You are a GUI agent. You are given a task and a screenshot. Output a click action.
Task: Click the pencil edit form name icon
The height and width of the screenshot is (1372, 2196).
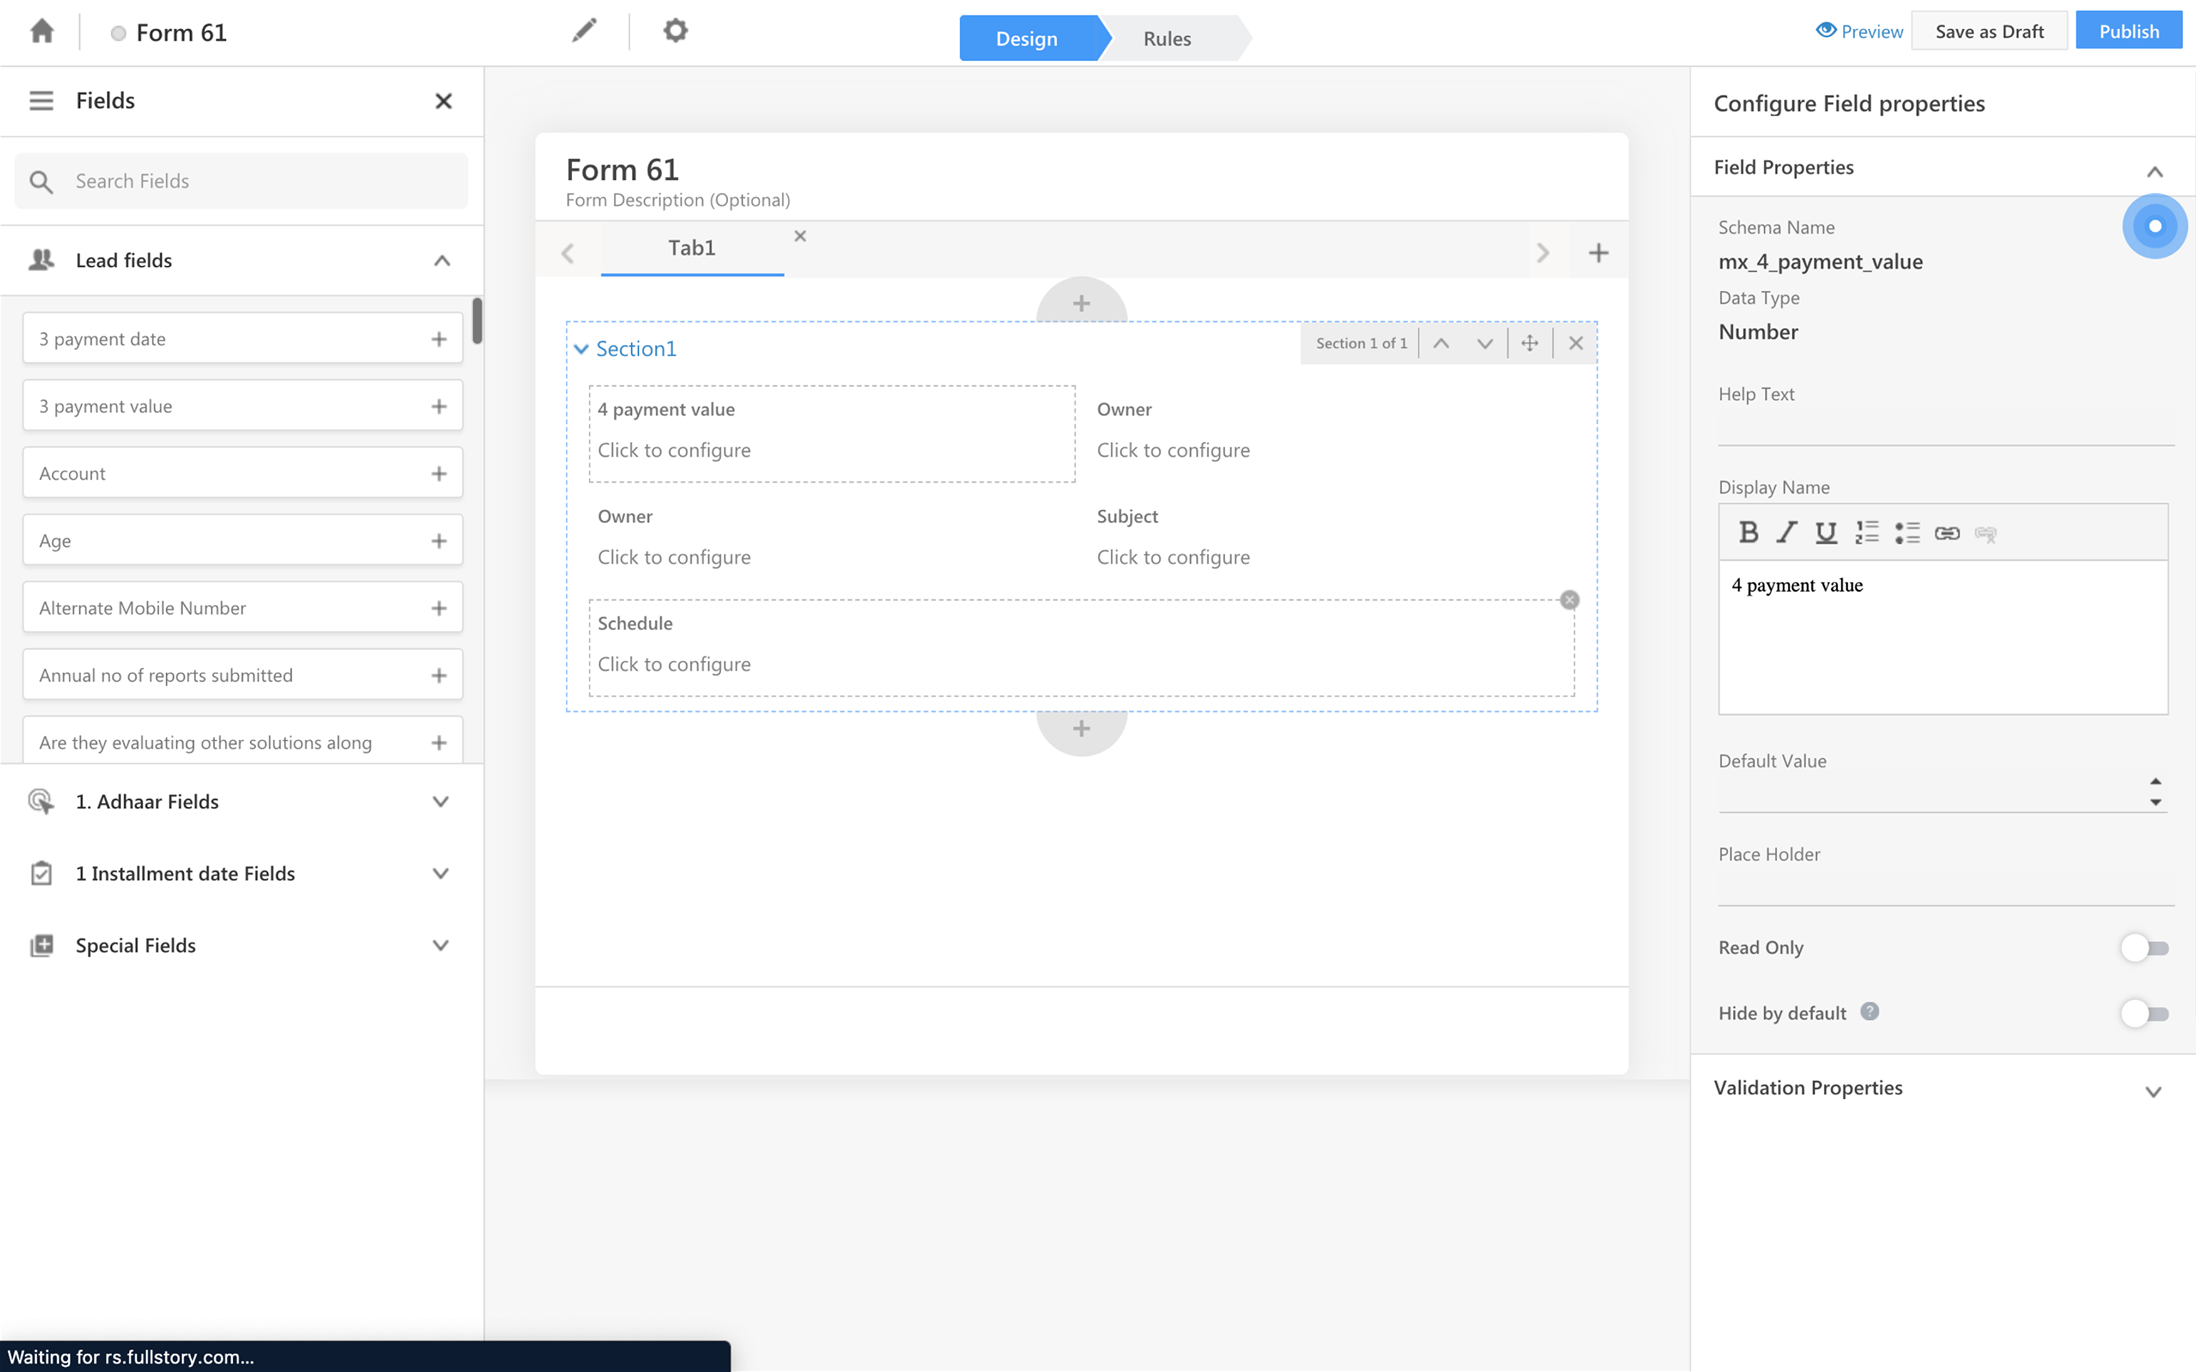click(584, 31)
